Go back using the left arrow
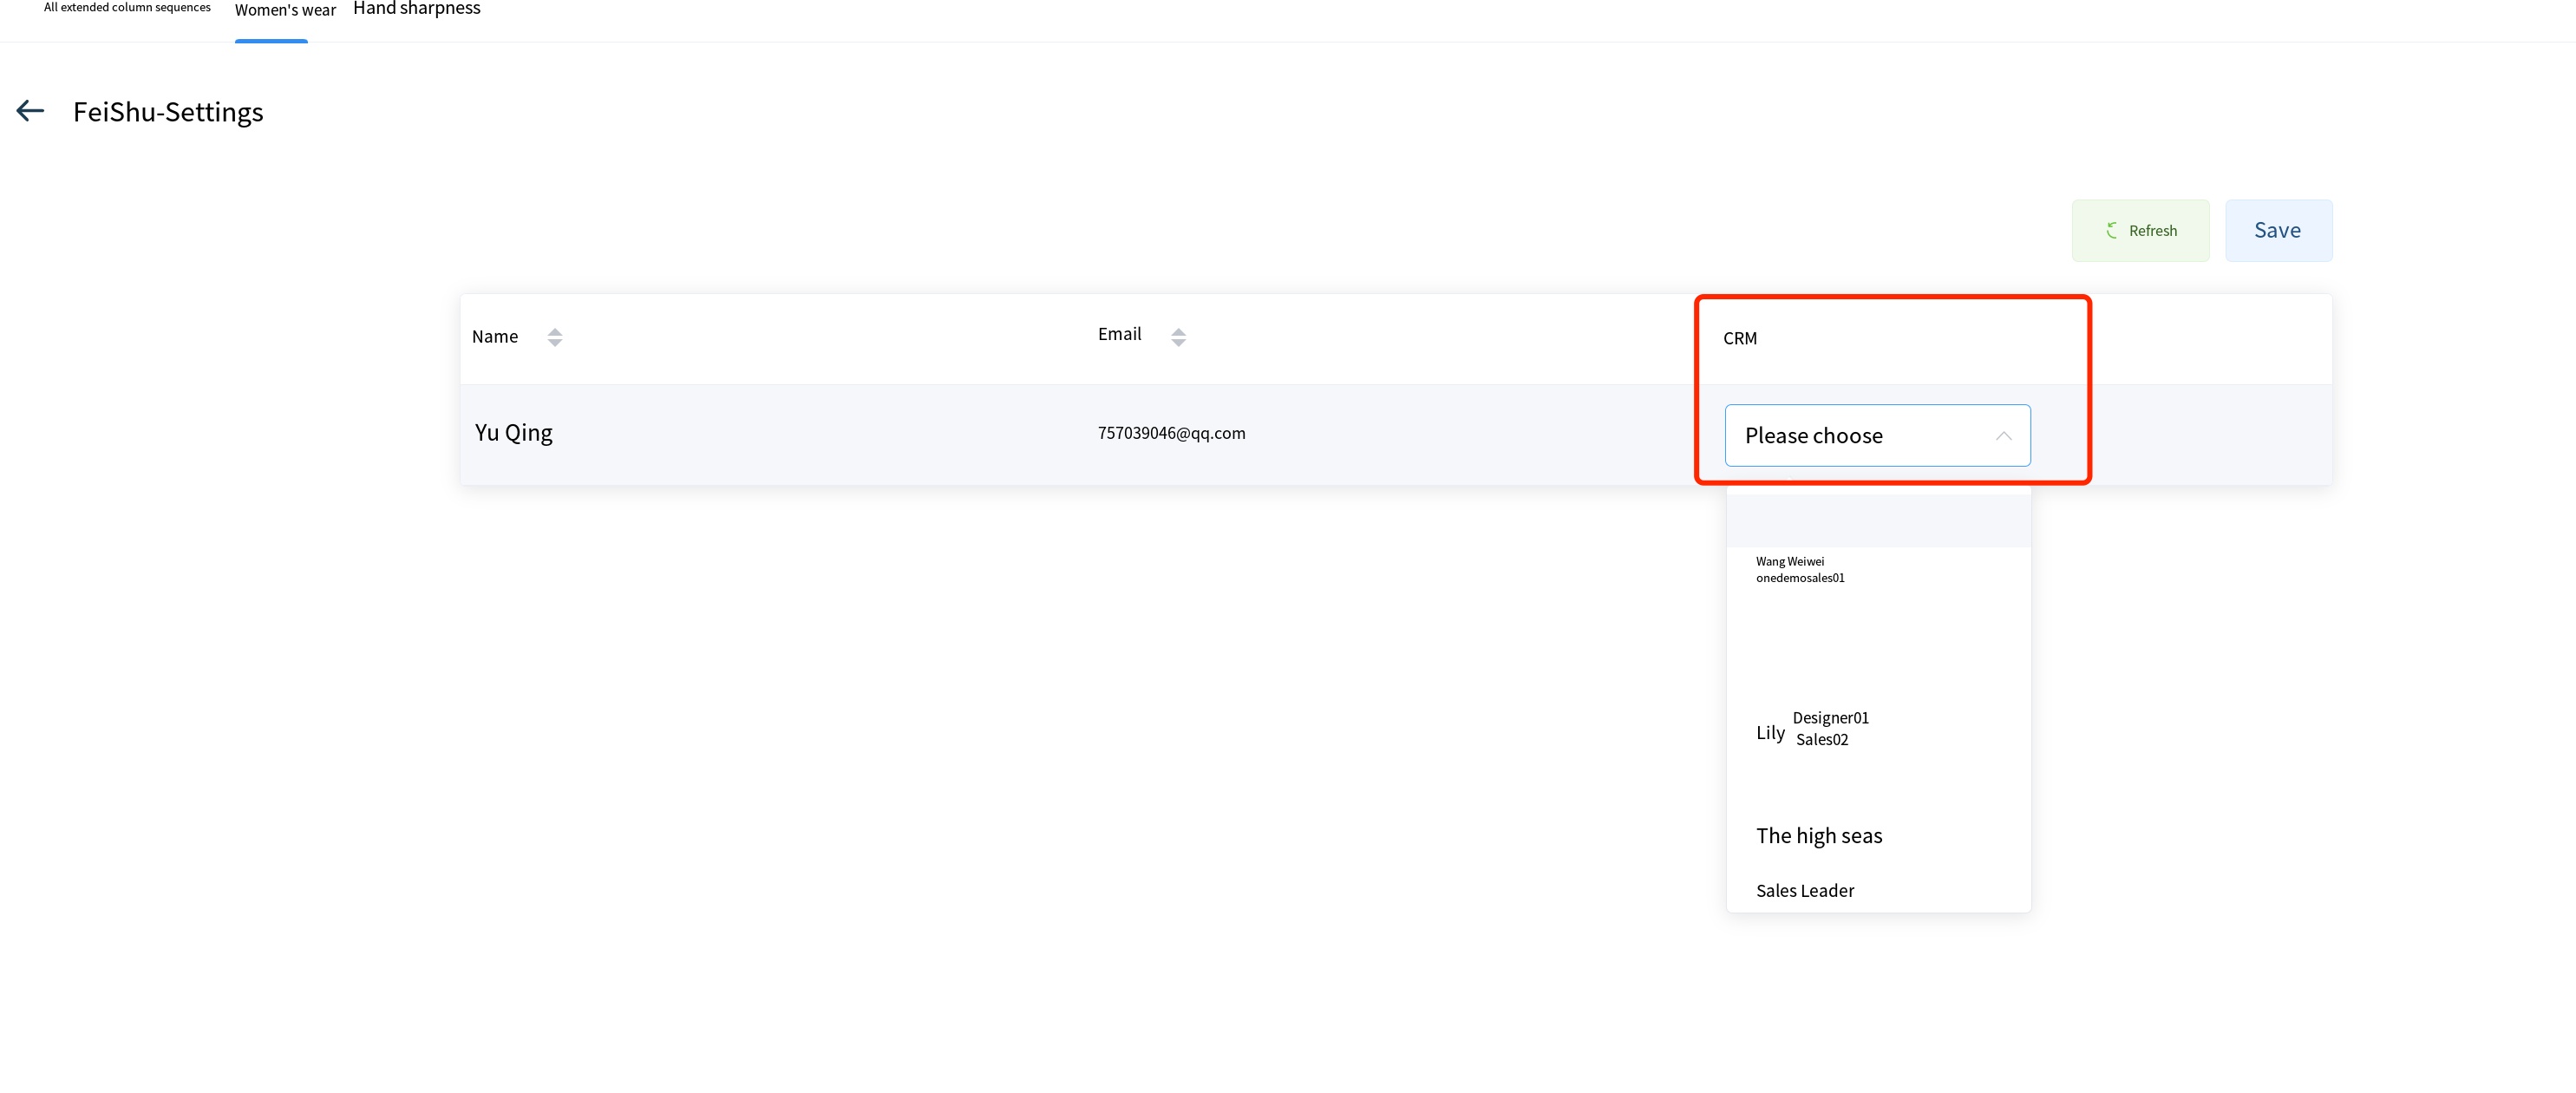The image size is (2576, 1093). coord(30,111)
